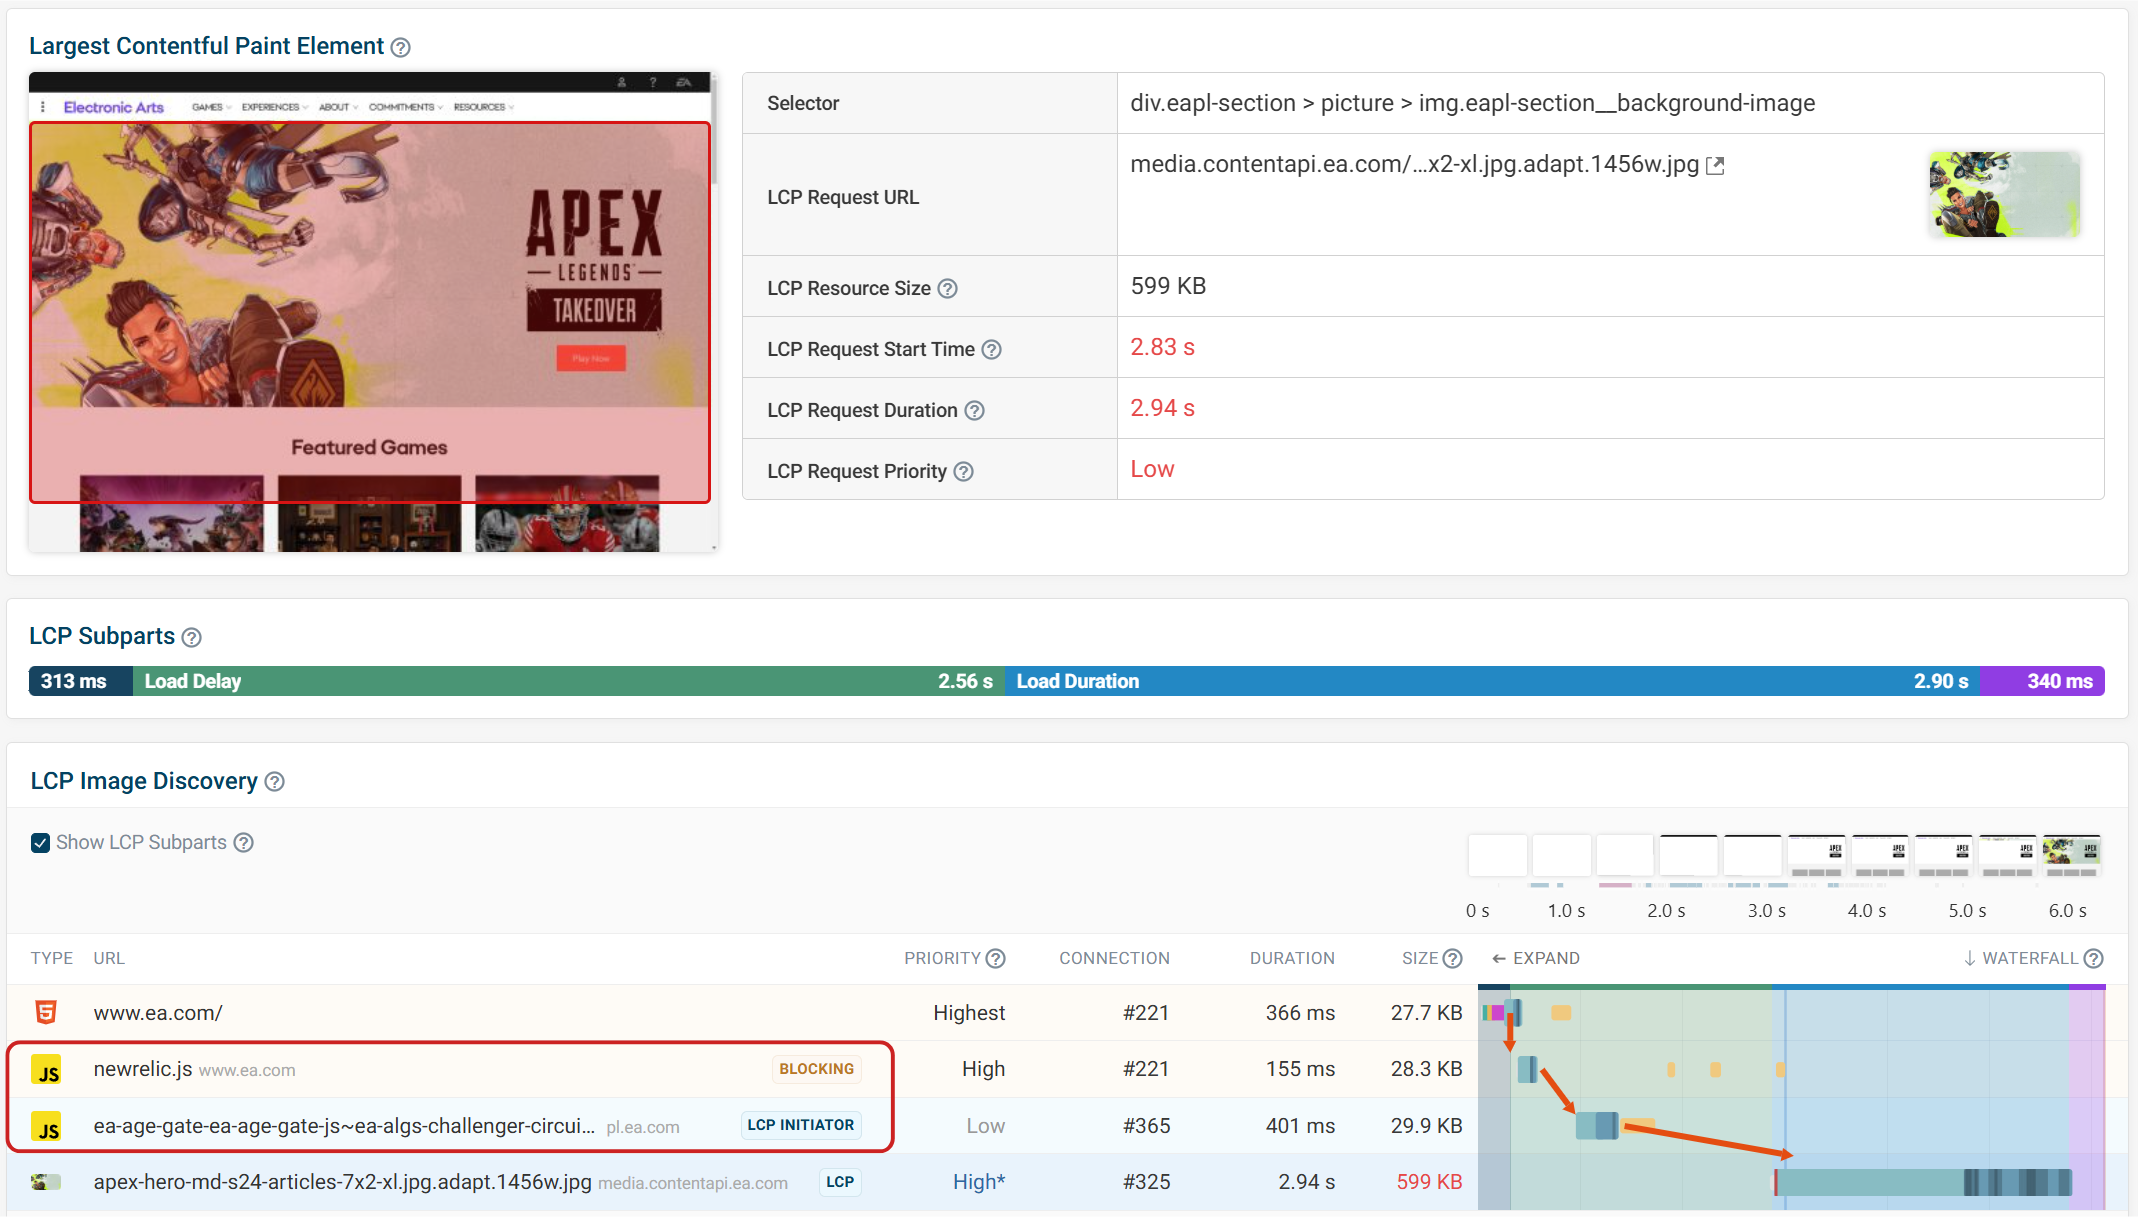Open the newrelic.js request row
The image size is (2138, 1217).
[x=1067, y=1069]
